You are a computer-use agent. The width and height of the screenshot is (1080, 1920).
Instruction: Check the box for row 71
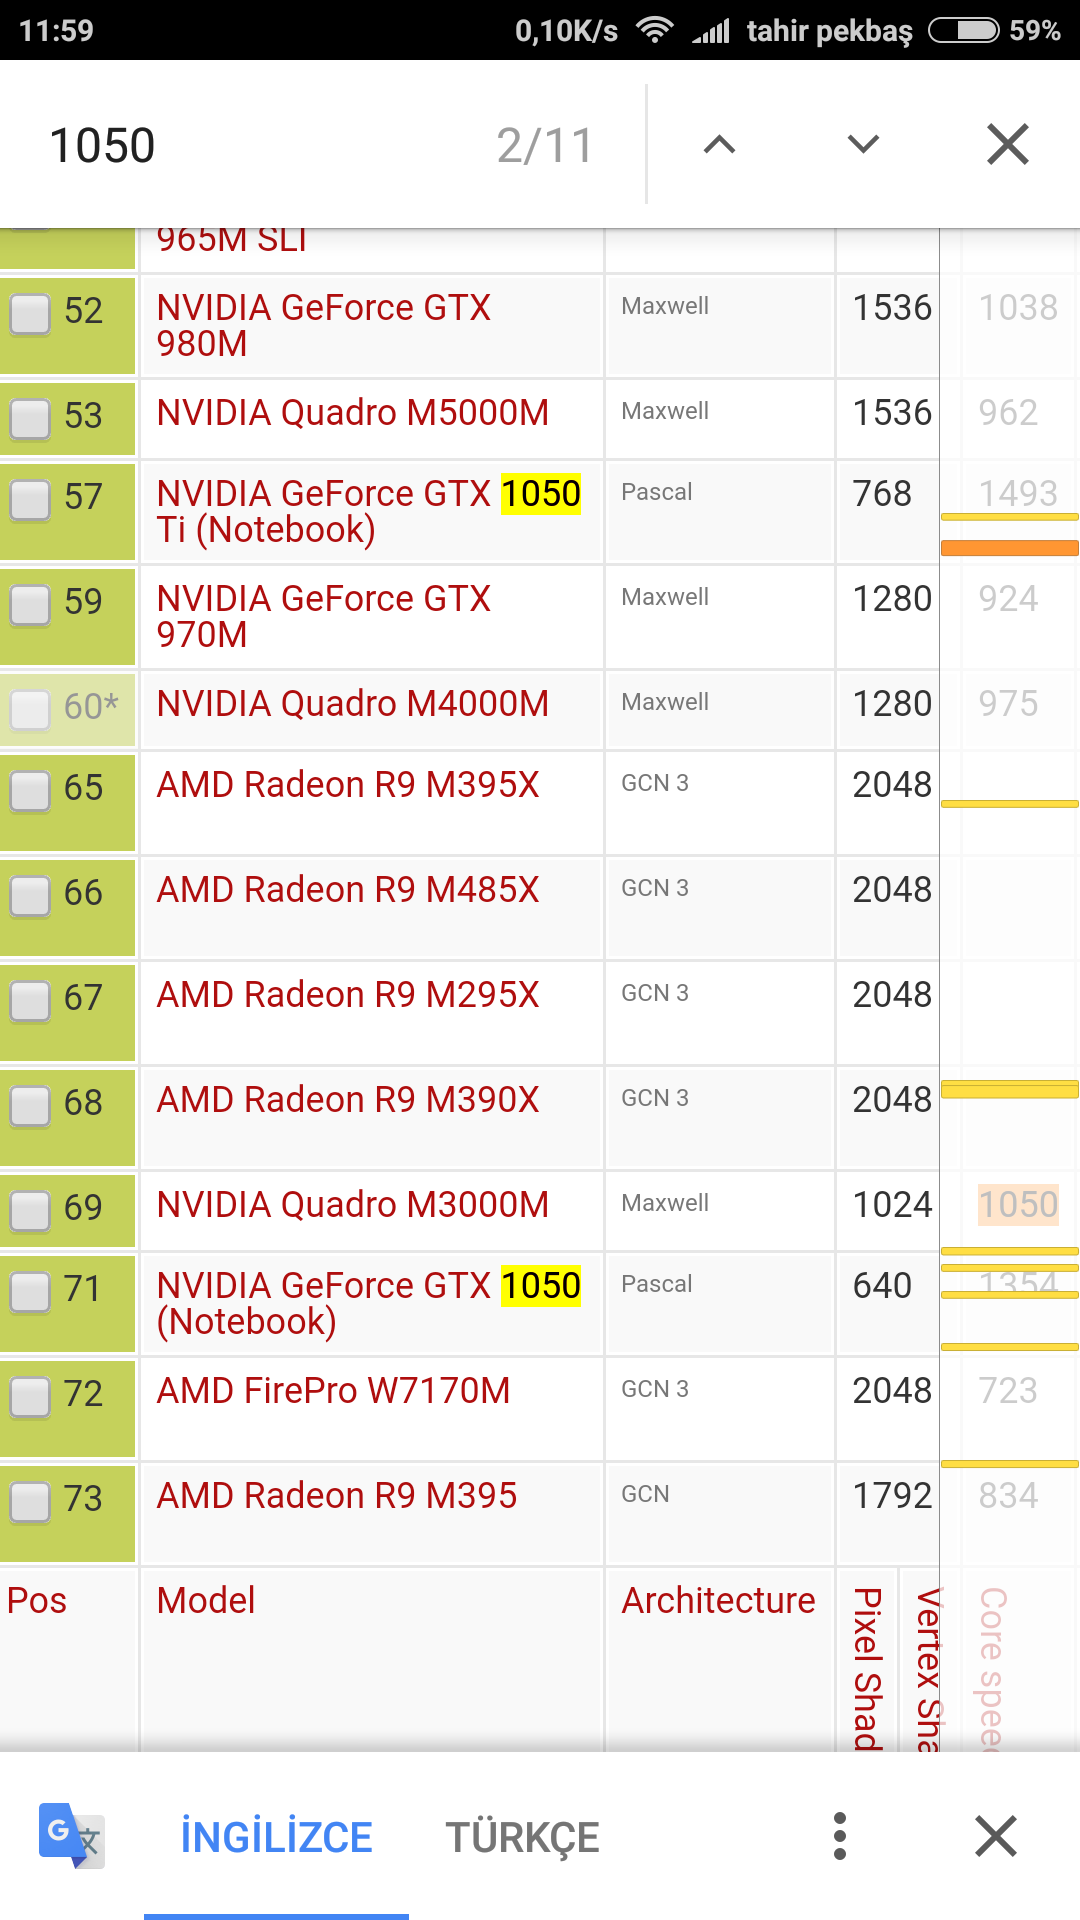pos(30,1292)
